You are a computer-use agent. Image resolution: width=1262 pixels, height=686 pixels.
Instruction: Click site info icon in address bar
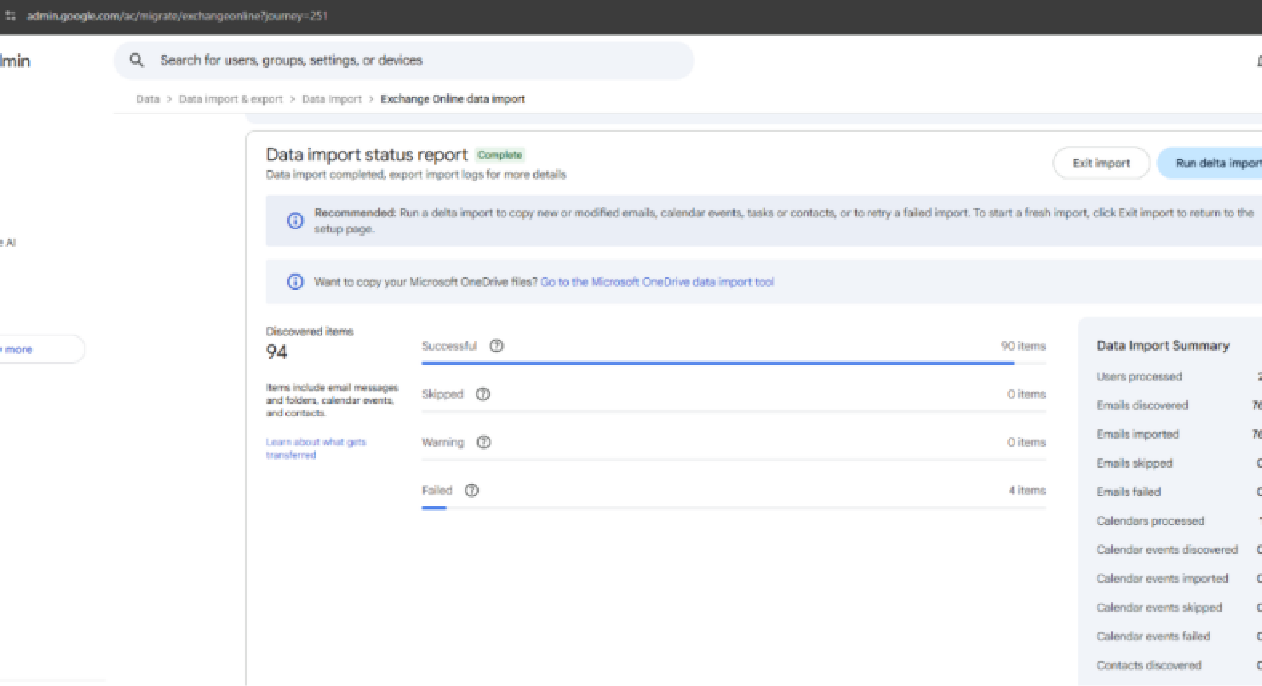11,17
